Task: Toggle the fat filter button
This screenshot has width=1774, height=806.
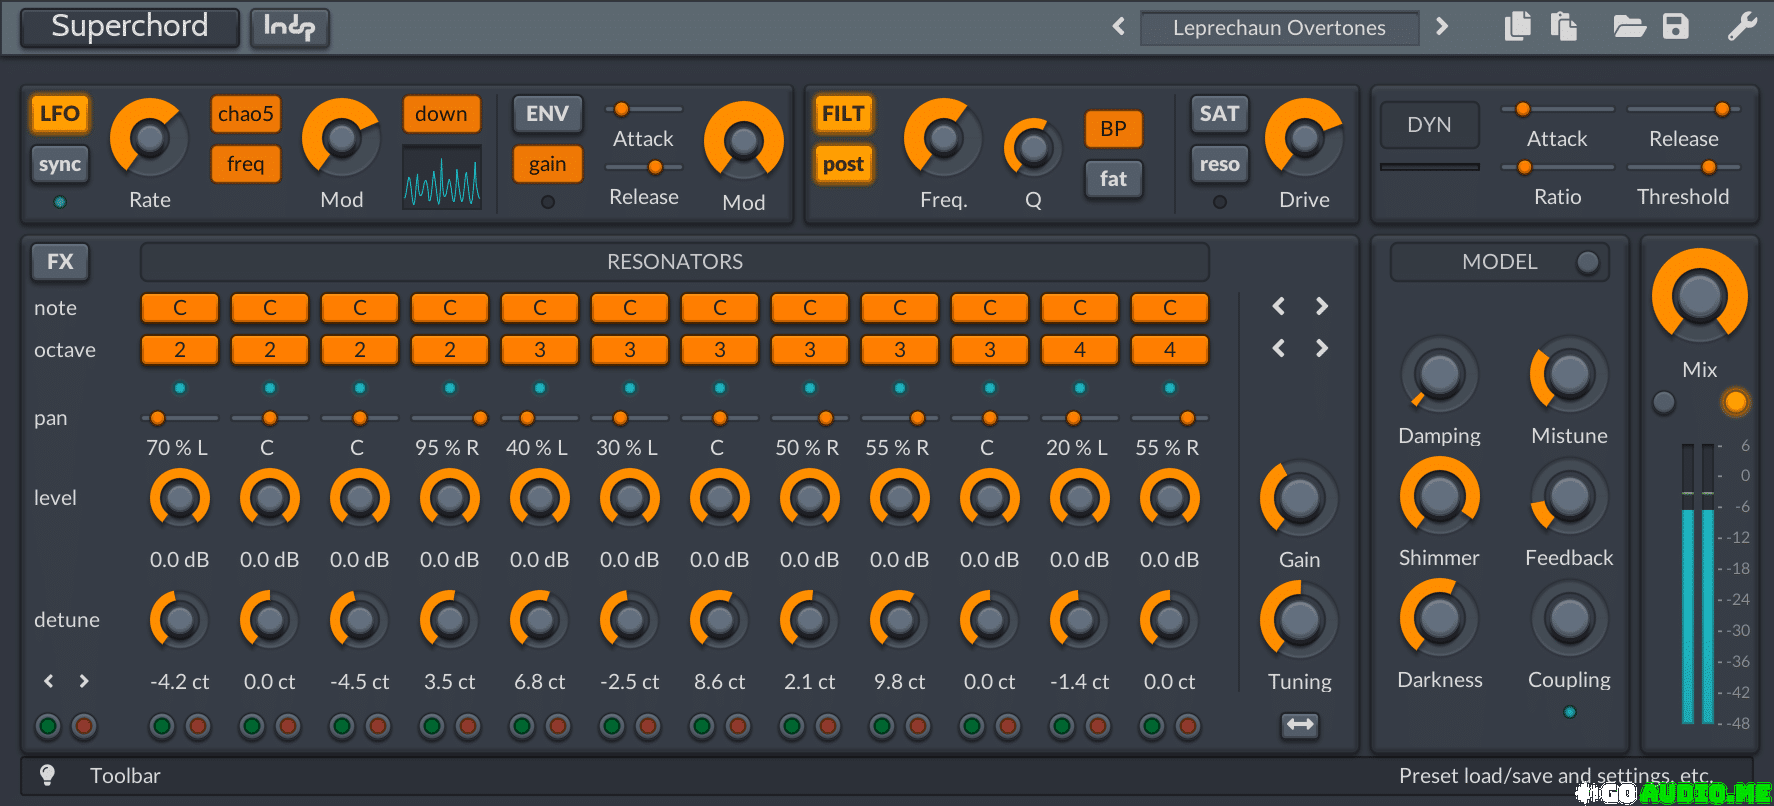Action: click(x=1113, y=179)
